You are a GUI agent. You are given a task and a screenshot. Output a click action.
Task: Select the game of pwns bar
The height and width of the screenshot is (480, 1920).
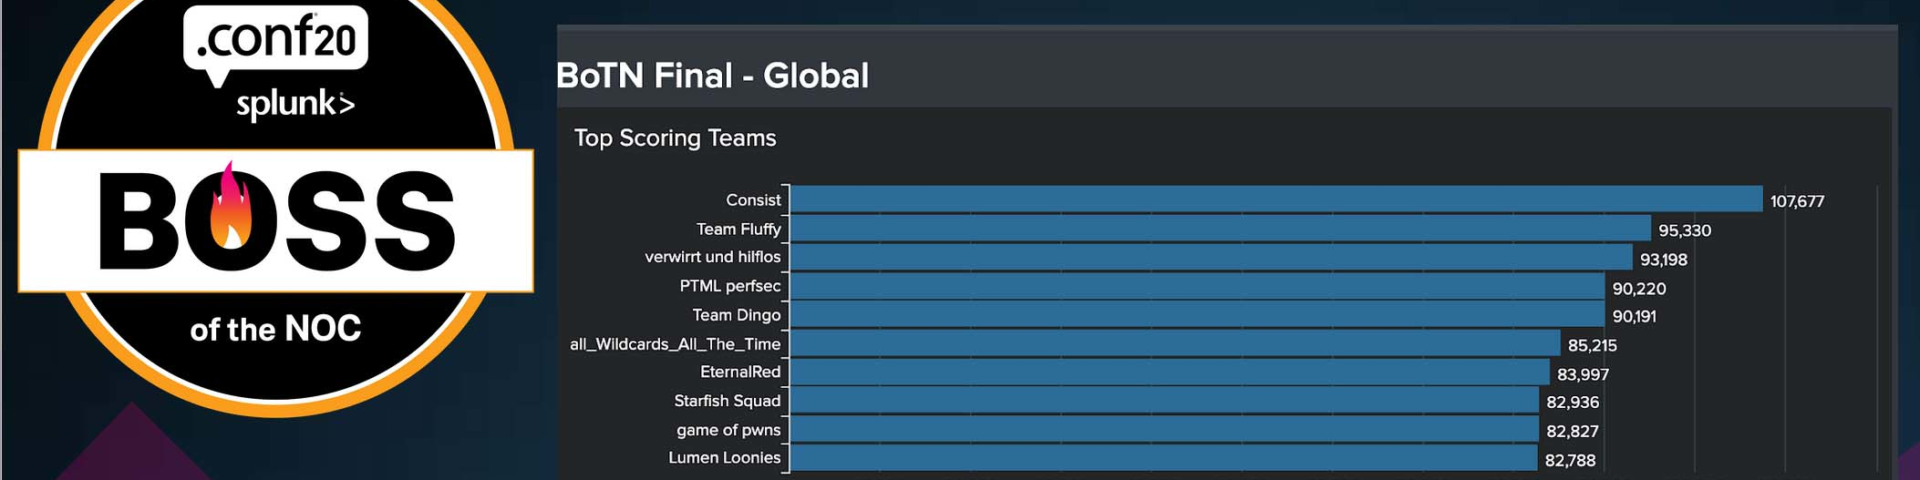1164,430
